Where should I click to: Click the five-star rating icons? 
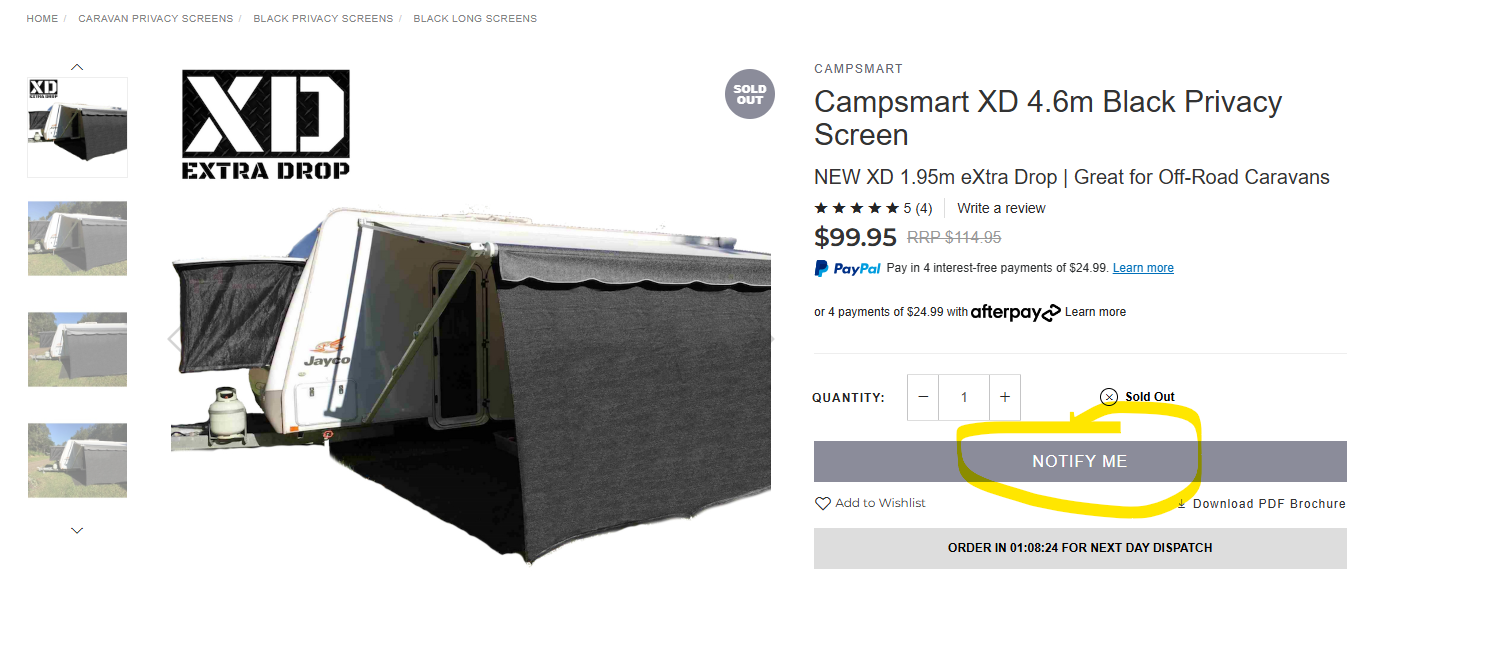(x=857, y=208)
